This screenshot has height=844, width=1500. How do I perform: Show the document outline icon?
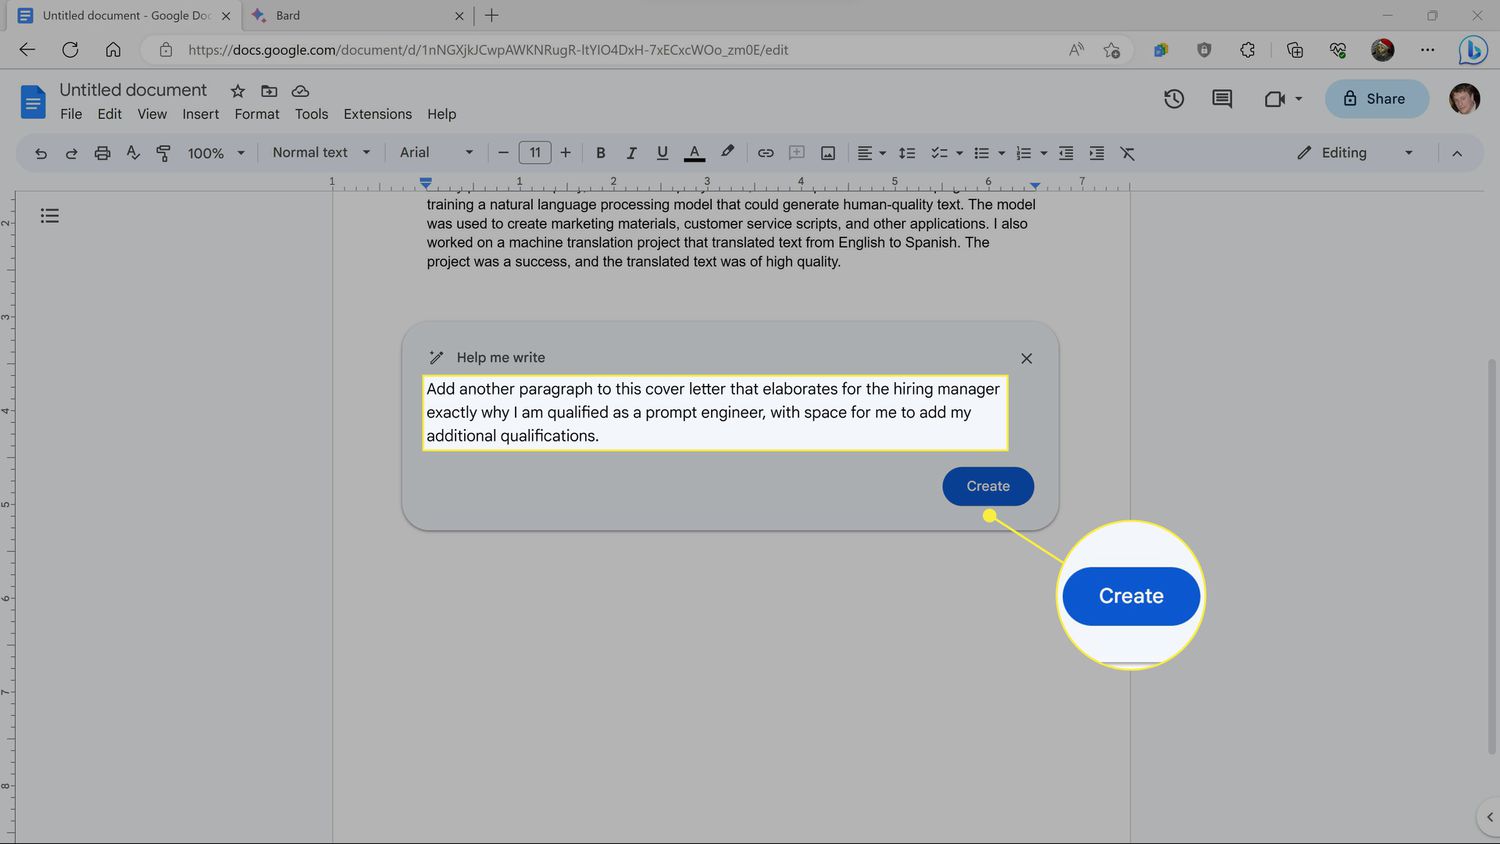[50, 216]
